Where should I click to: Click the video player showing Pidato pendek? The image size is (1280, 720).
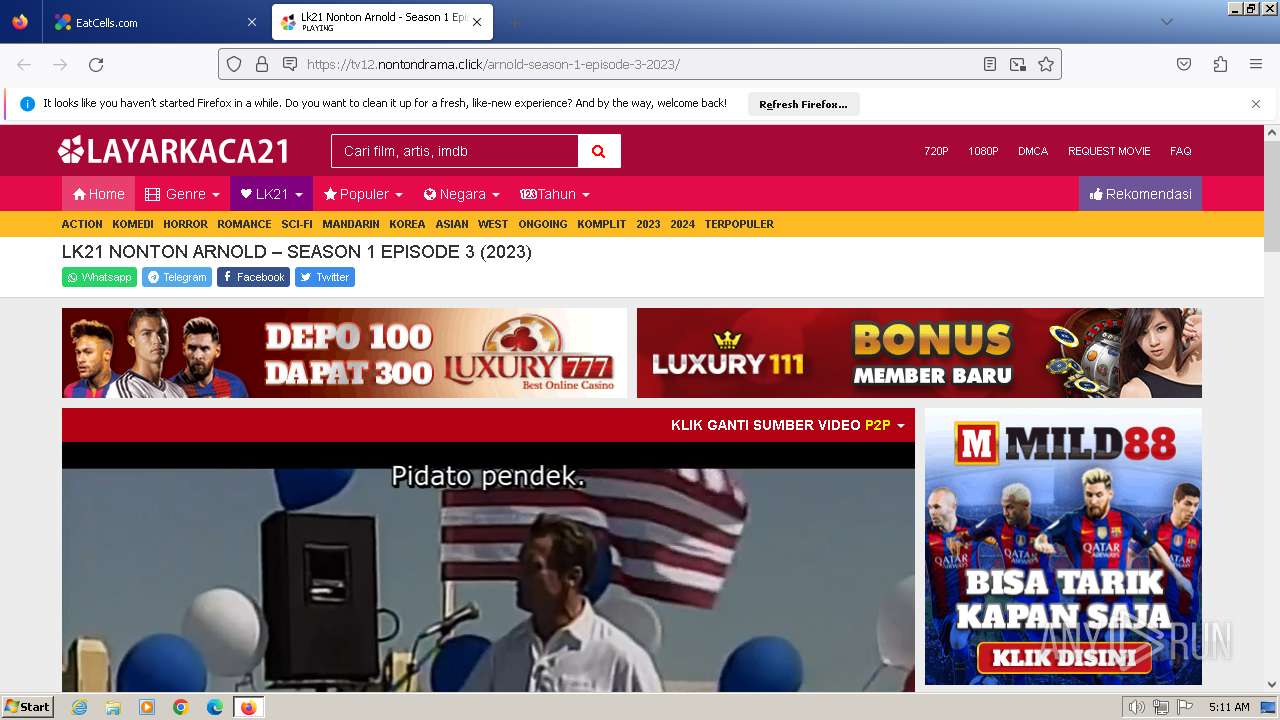pyautogui.click(x=488, y=567)
